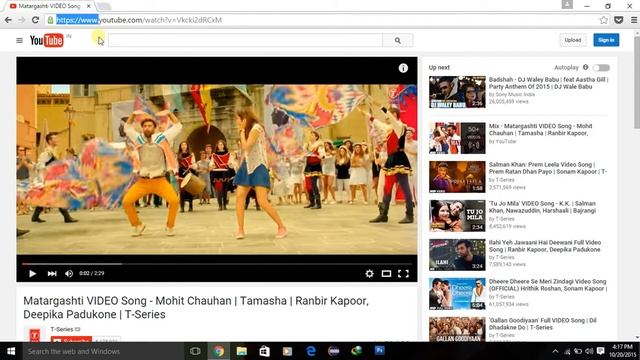This screenshot has width=640, height=360.
Task: Open Dheere Dheere Se thumbnail
Action: [x=457, y=294]
